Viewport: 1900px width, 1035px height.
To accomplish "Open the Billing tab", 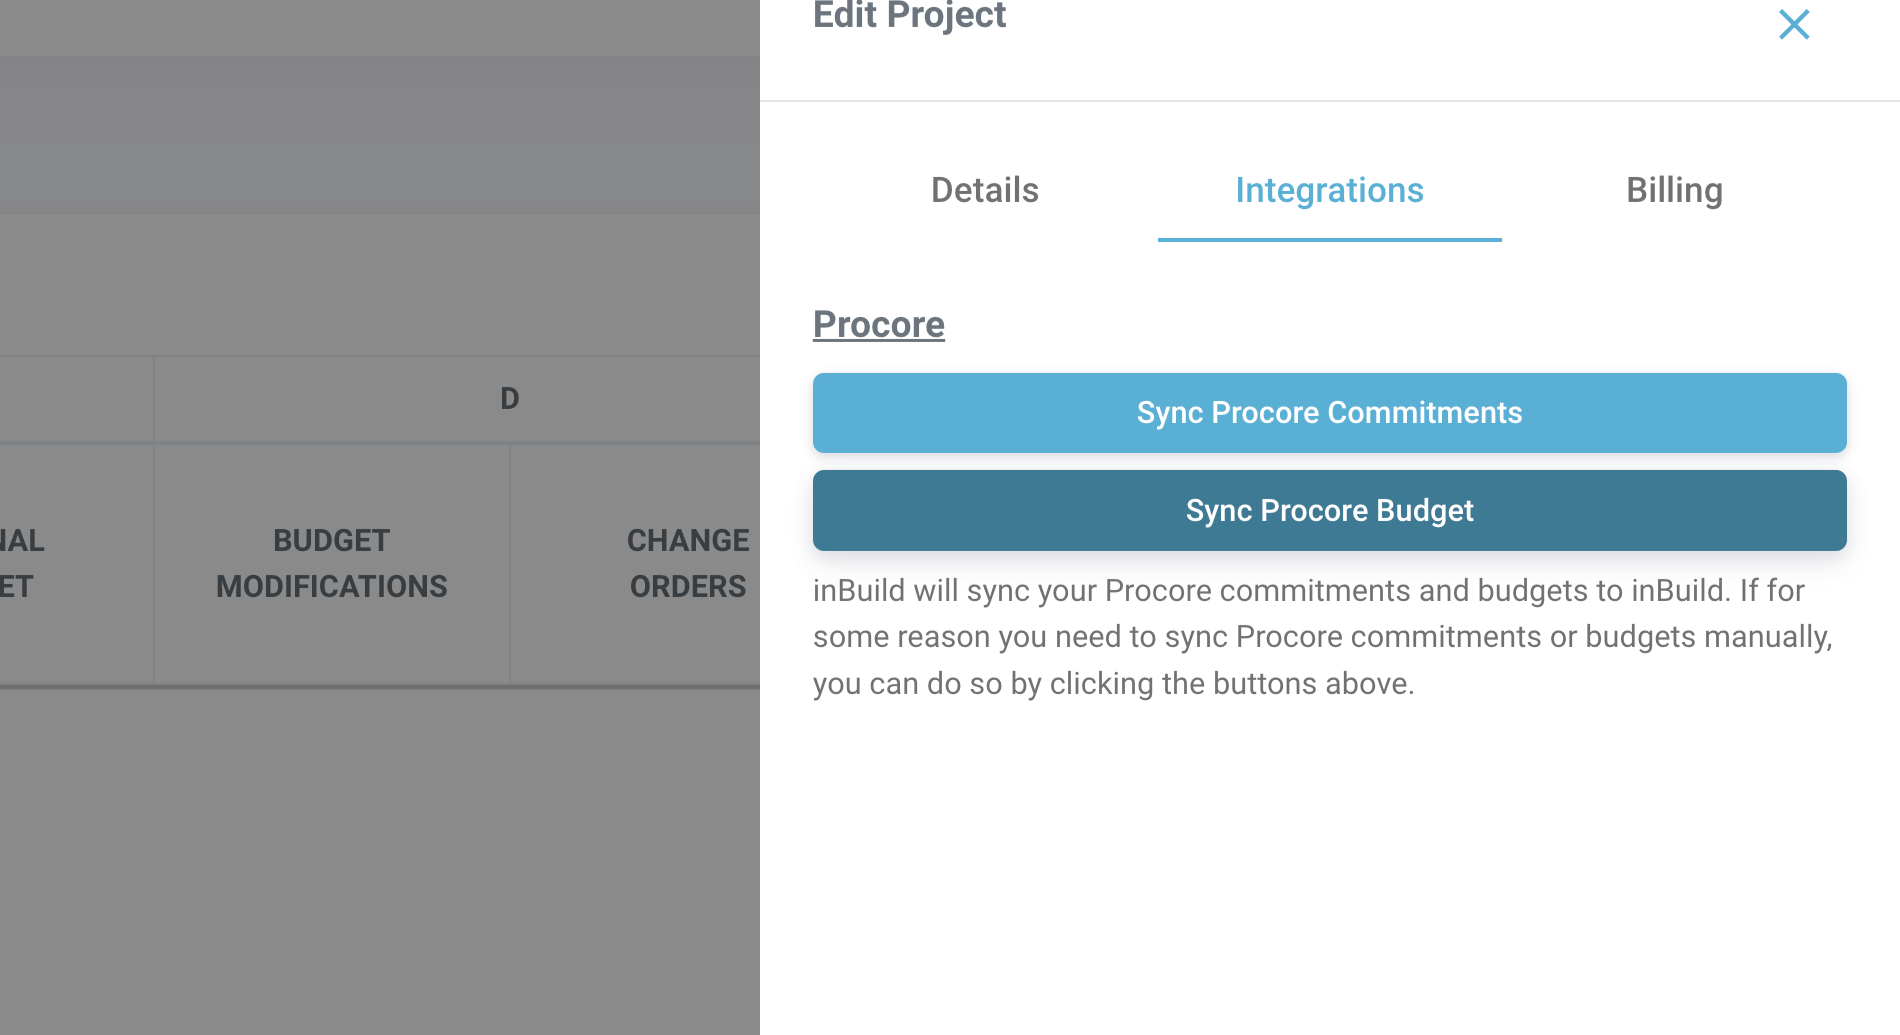I will [1674, 190].
